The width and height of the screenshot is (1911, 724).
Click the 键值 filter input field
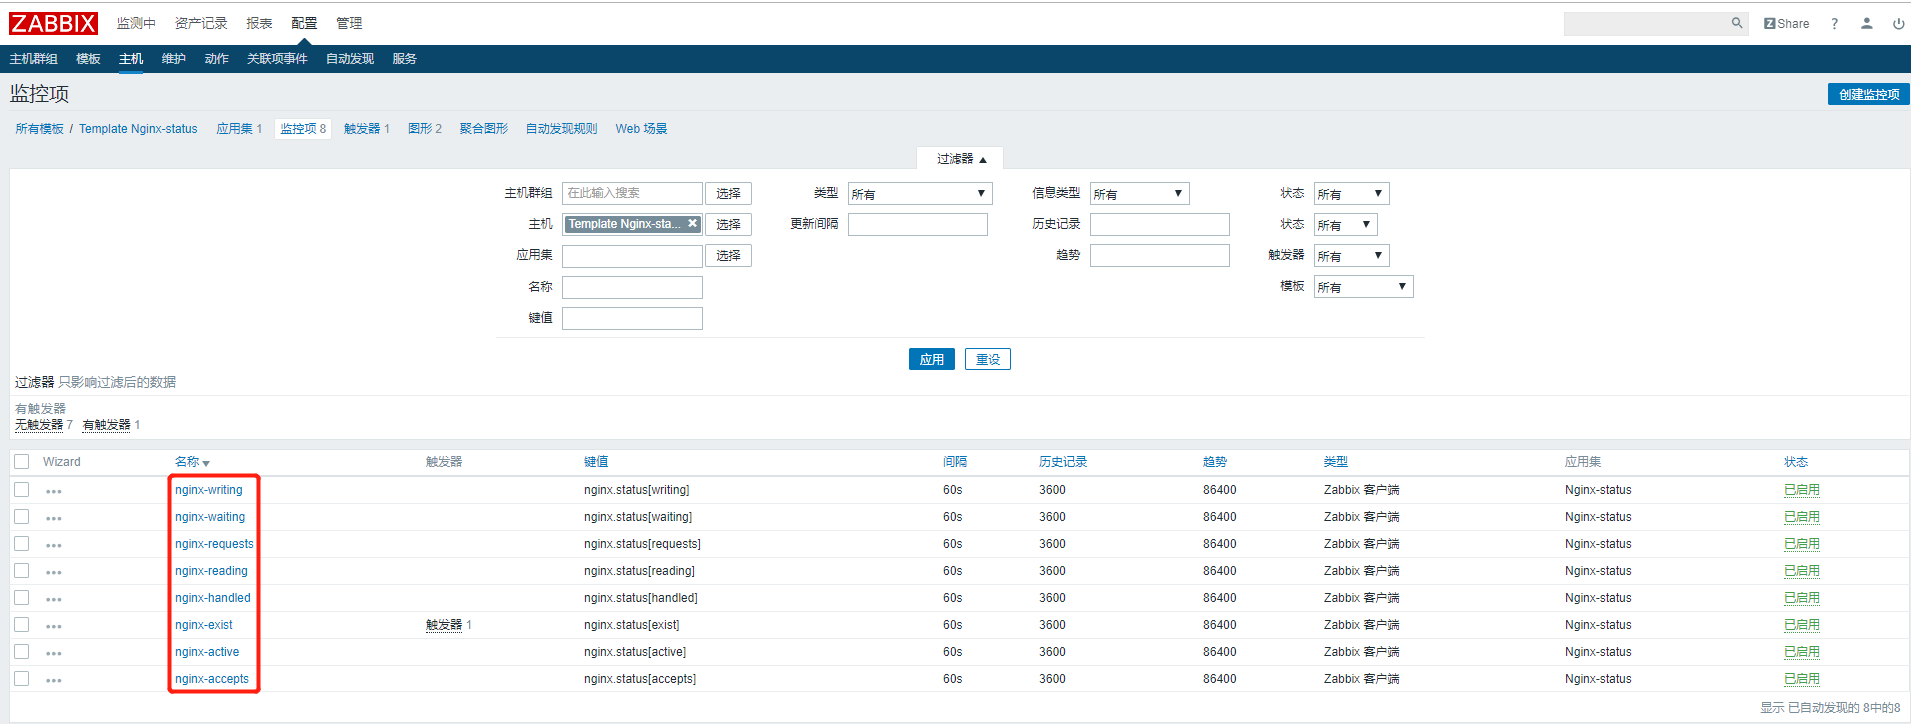(x=632, y=318)
